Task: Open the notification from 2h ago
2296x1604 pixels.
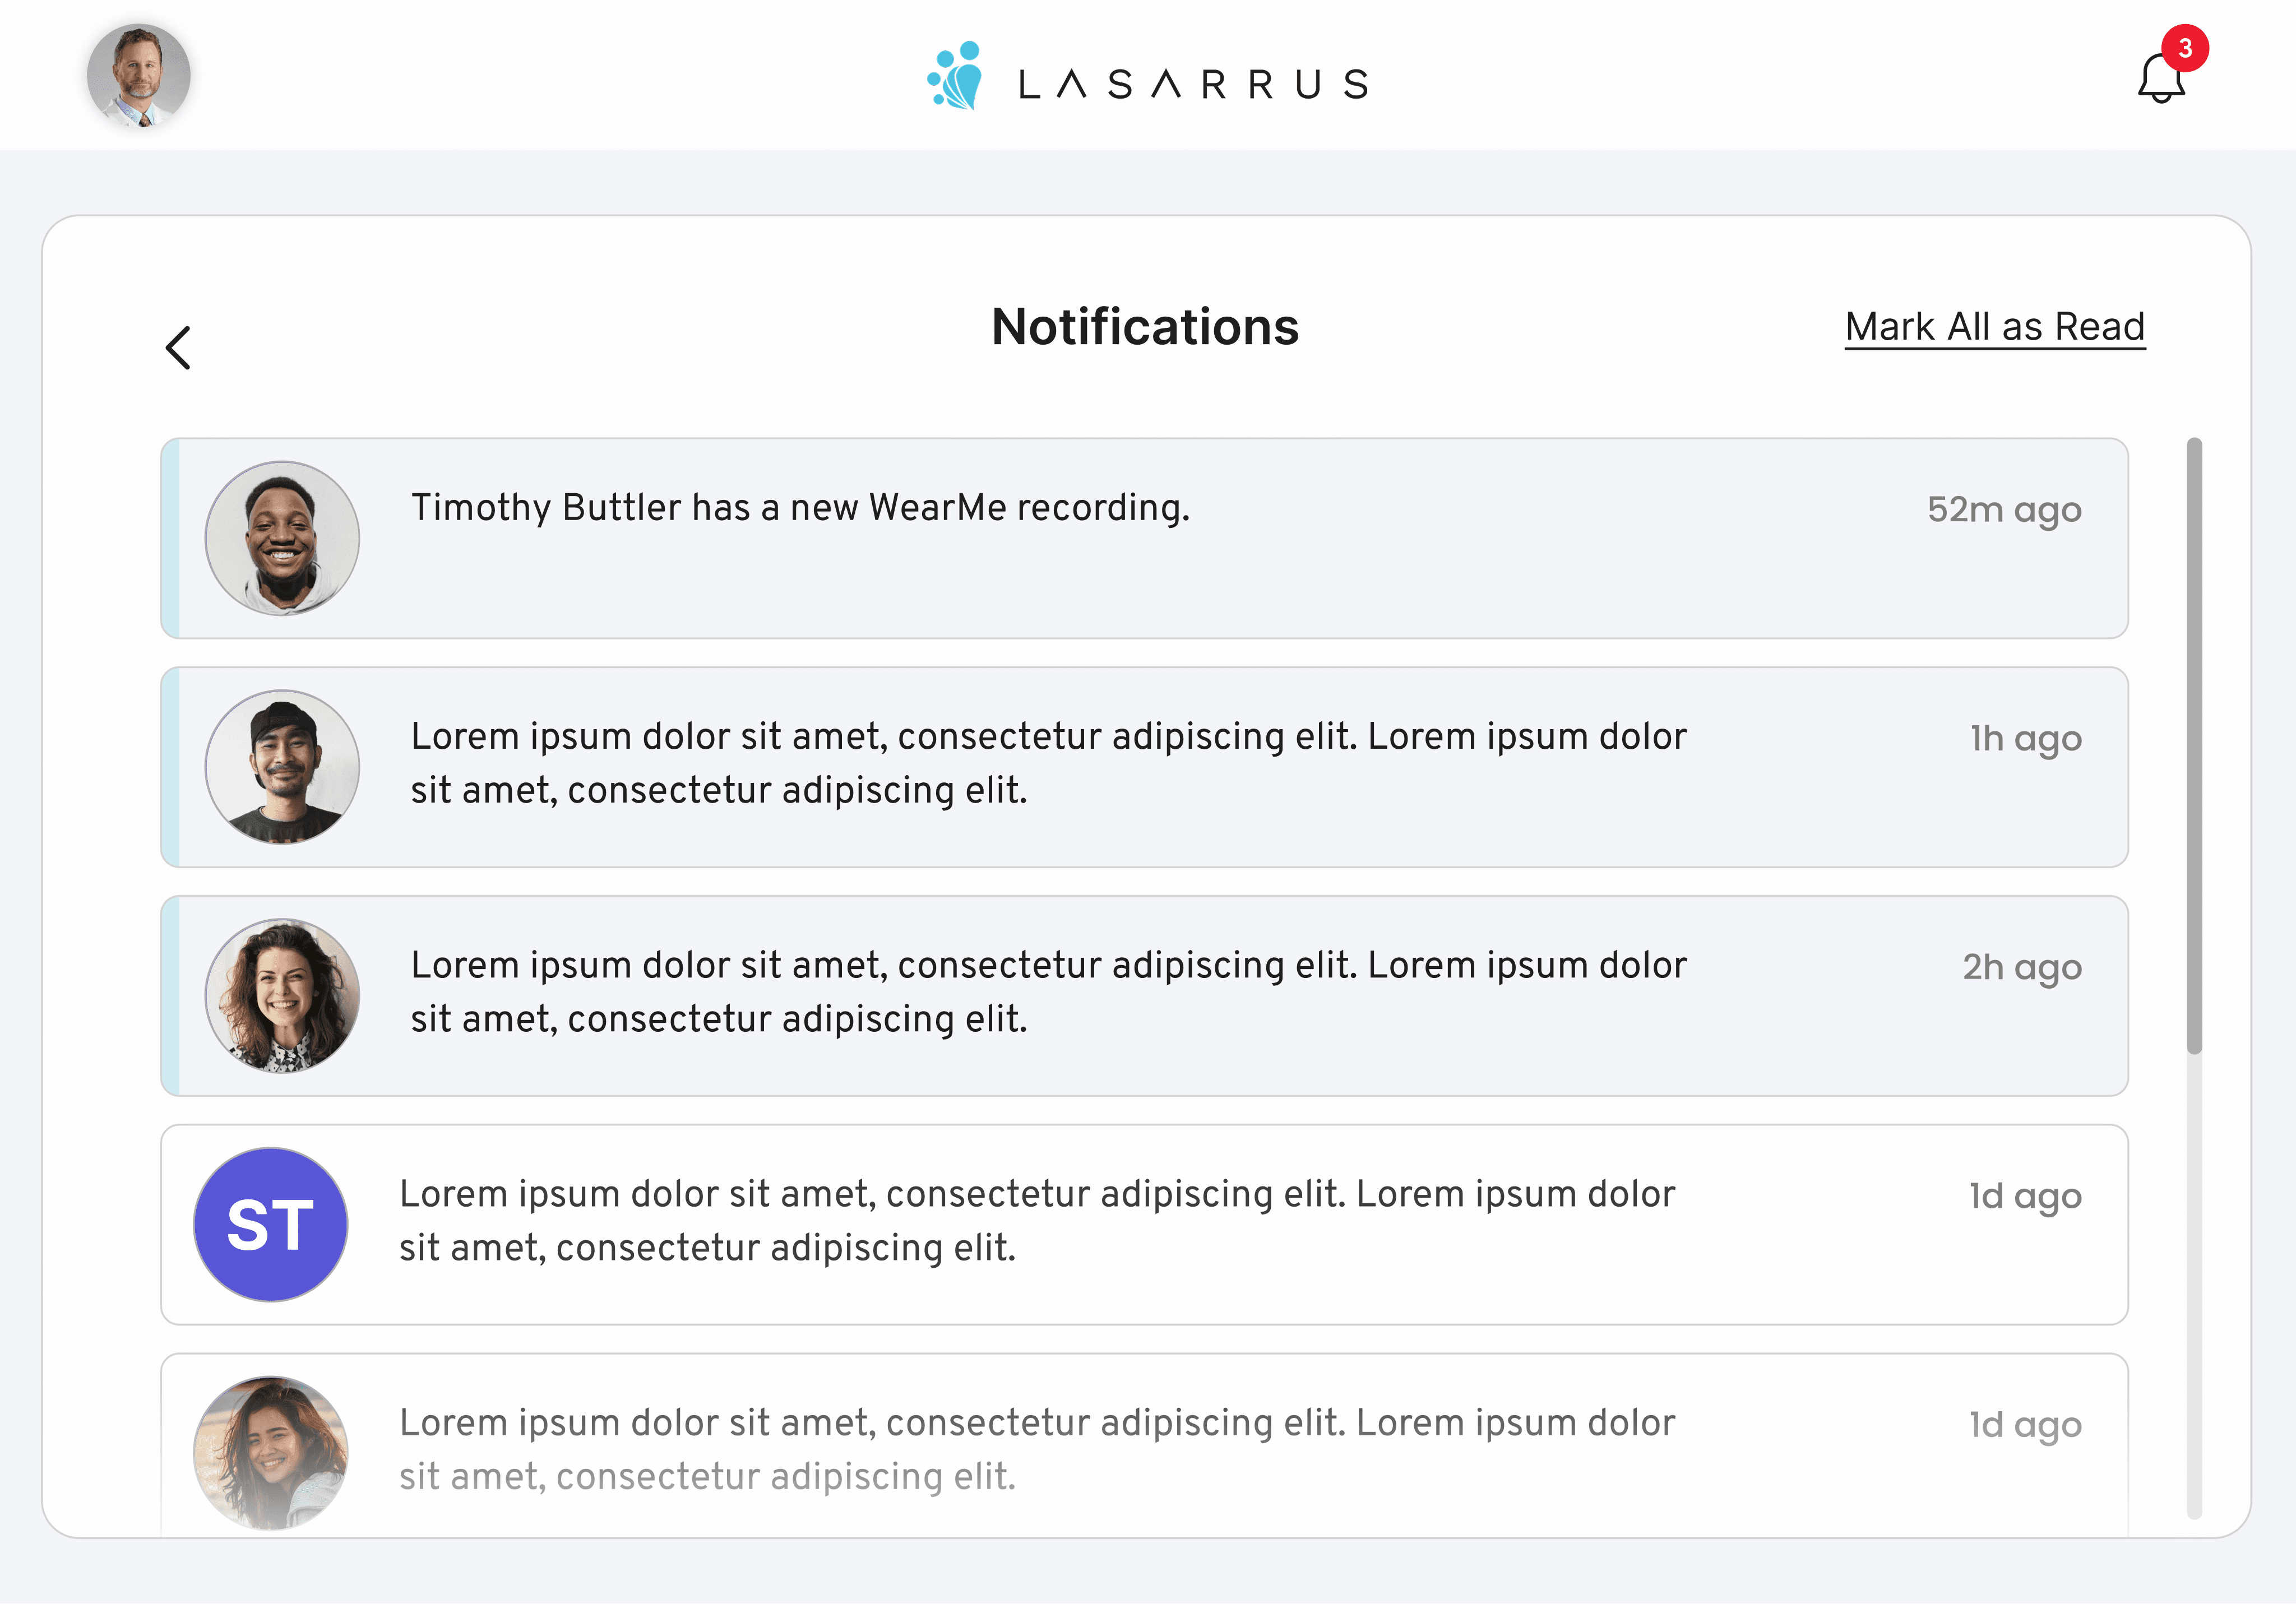Action: pyautogui.click(x=1048, y=992)
